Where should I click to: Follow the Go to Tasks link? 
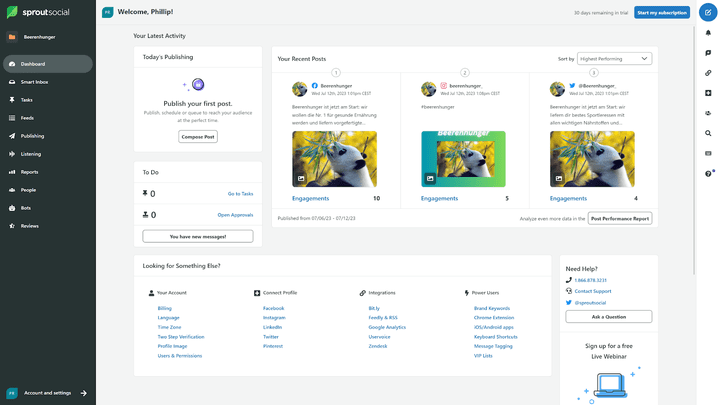(241, 194)
